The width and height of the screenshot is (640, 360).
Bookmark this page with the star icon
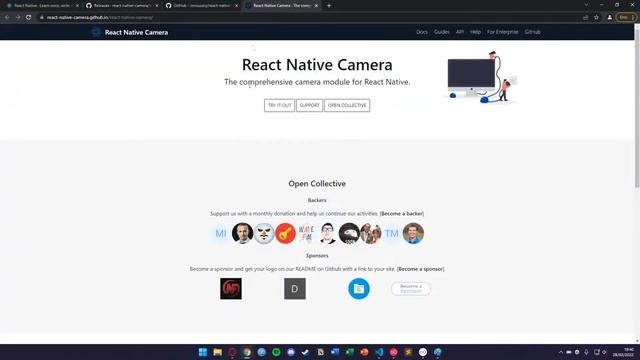click(596, 18)
